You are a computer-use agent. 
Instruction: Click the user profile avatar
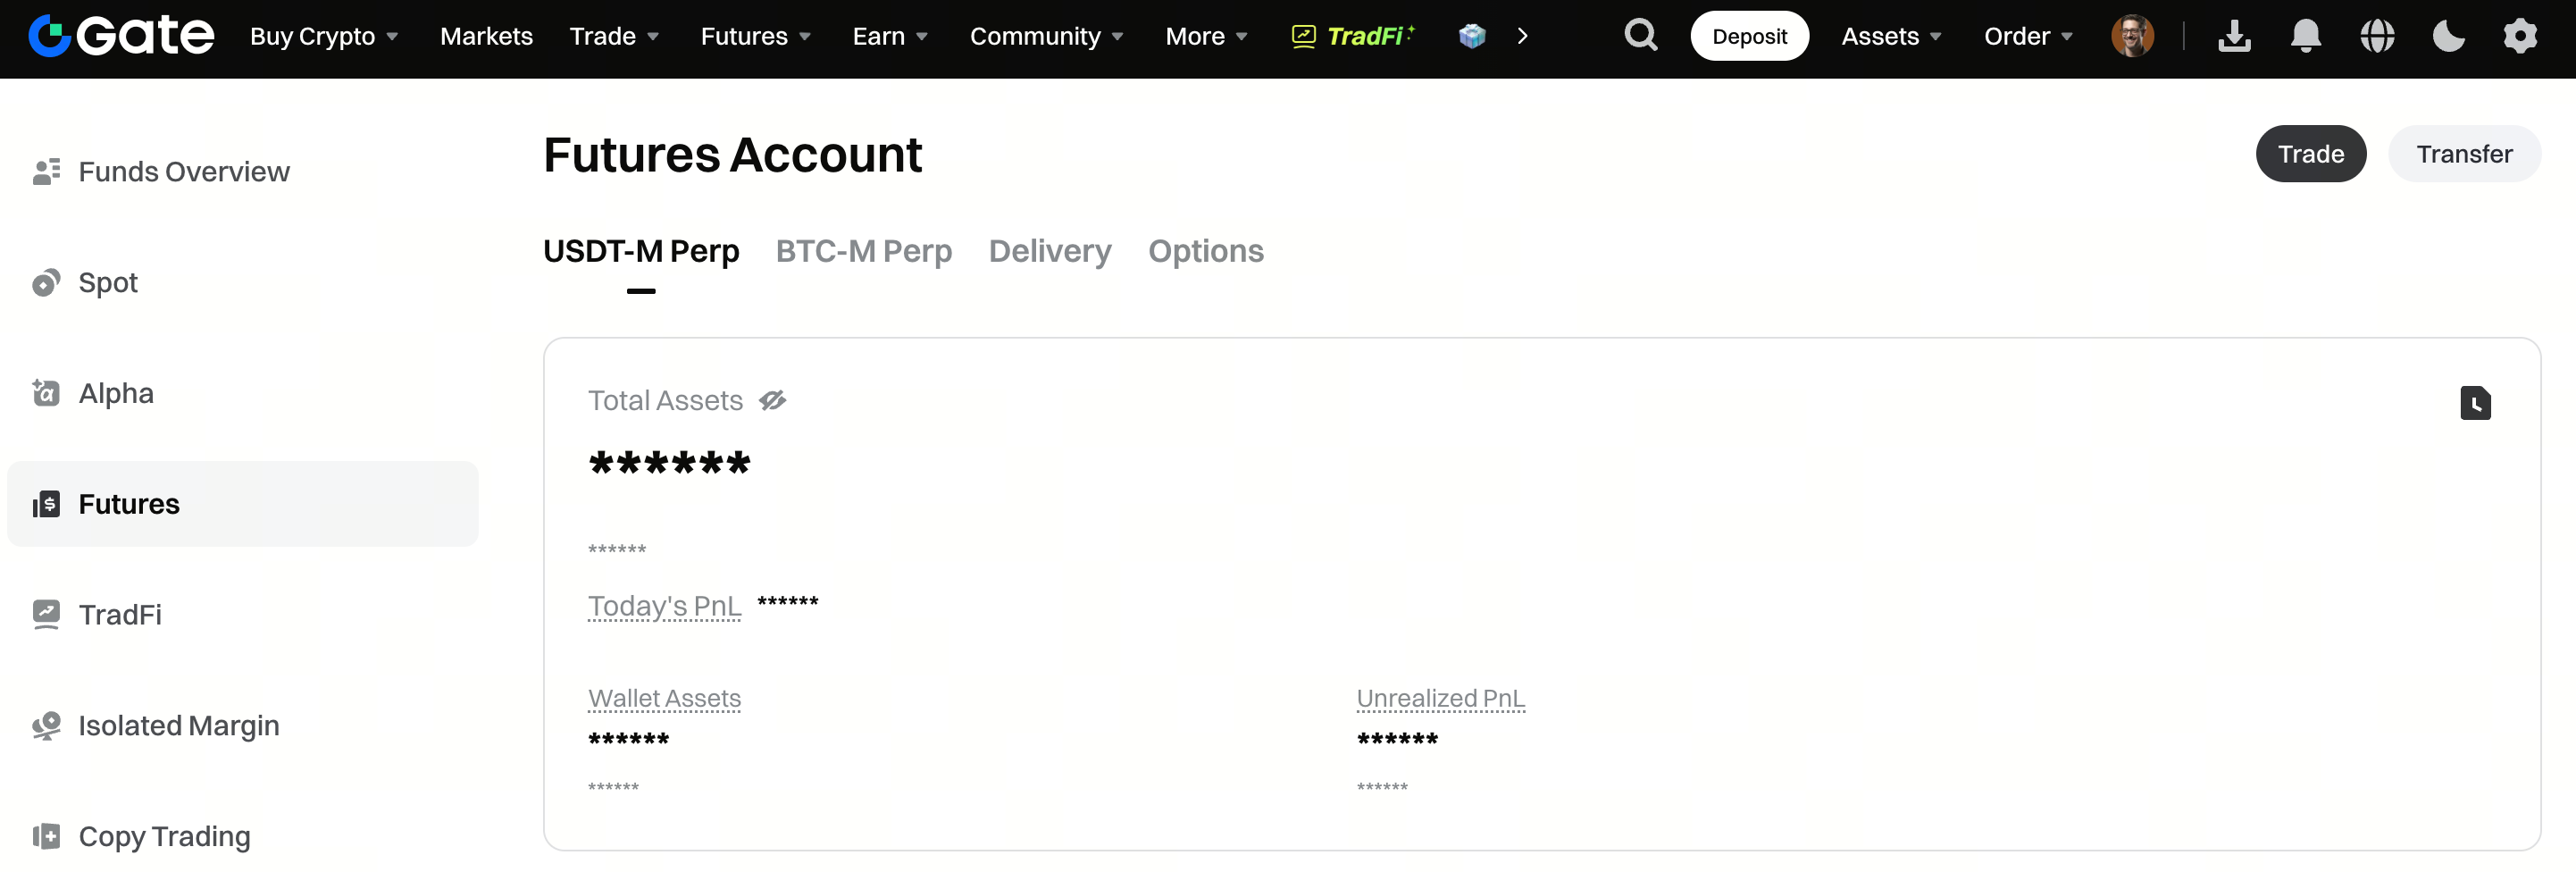(x=2132, y=36)
